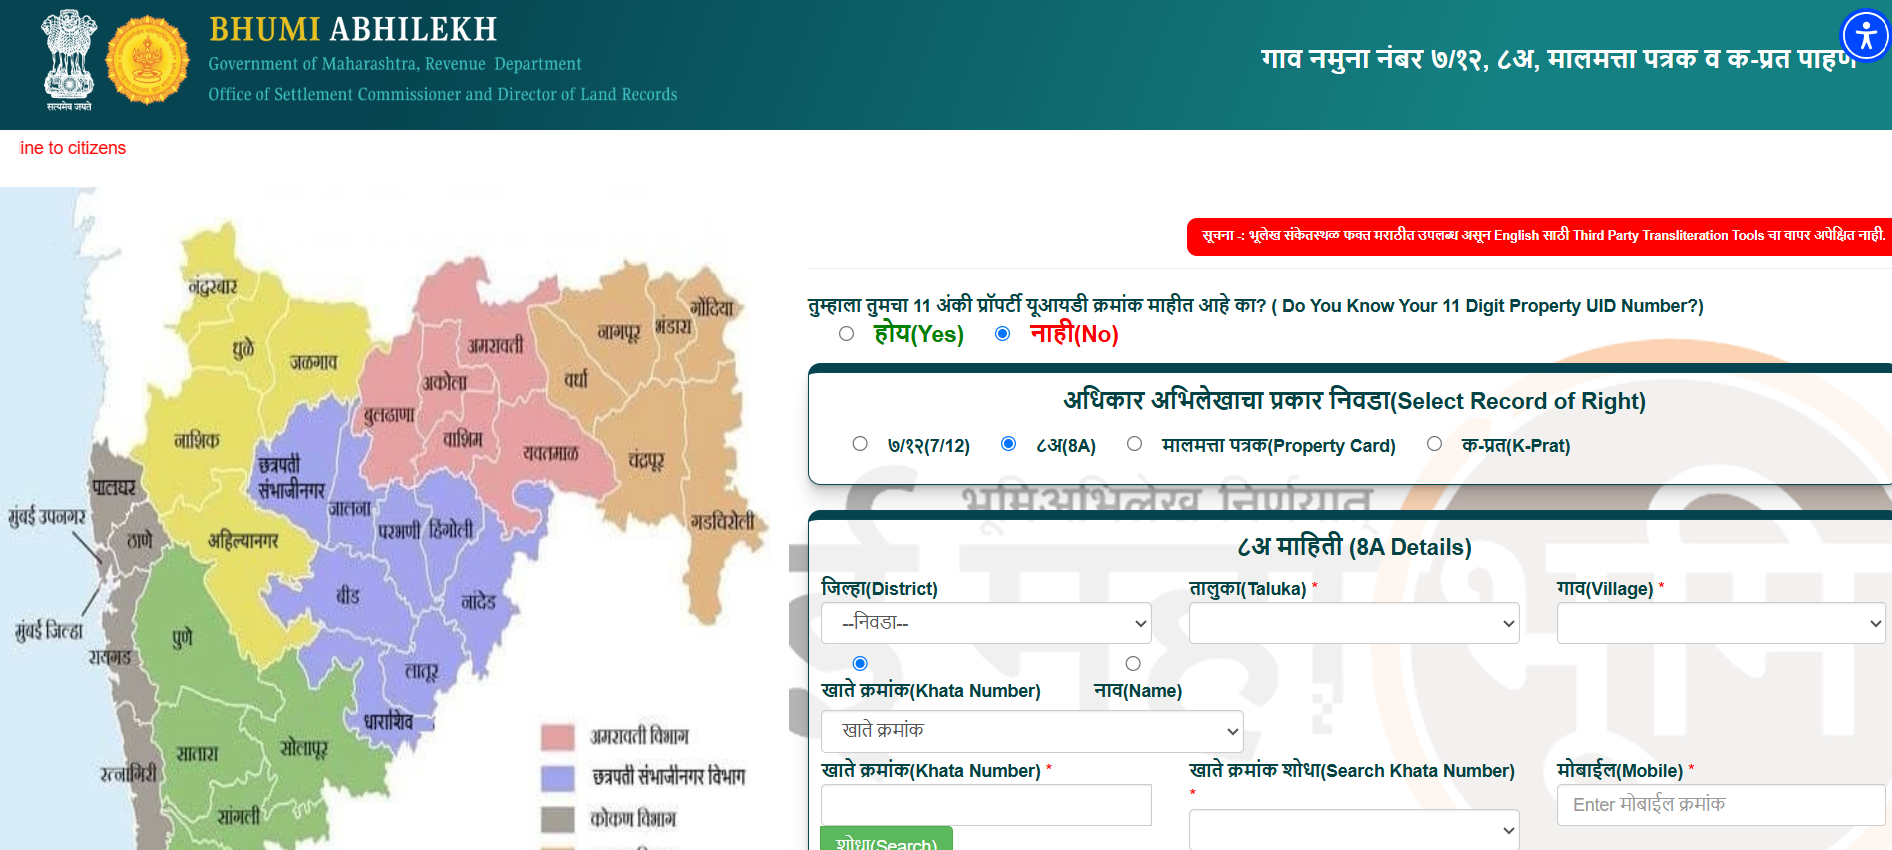Click the BHUMI ABHILEKH site title

point(353,30)
